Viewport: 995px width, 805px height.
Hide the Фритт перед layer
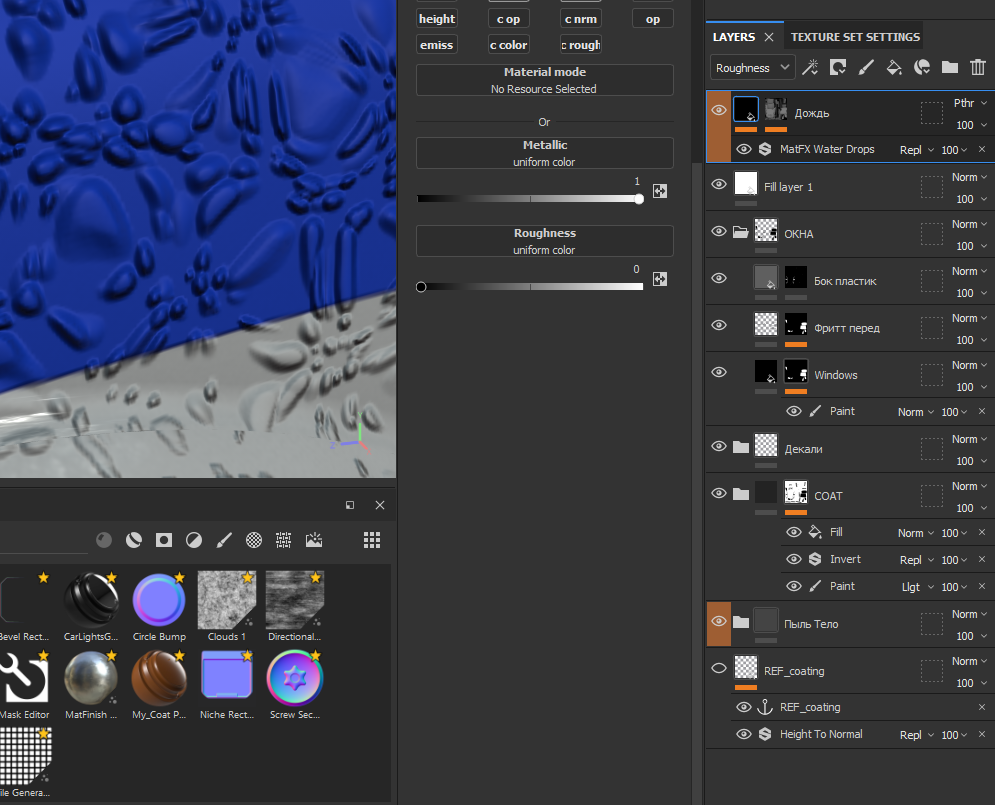click(719, 325)
